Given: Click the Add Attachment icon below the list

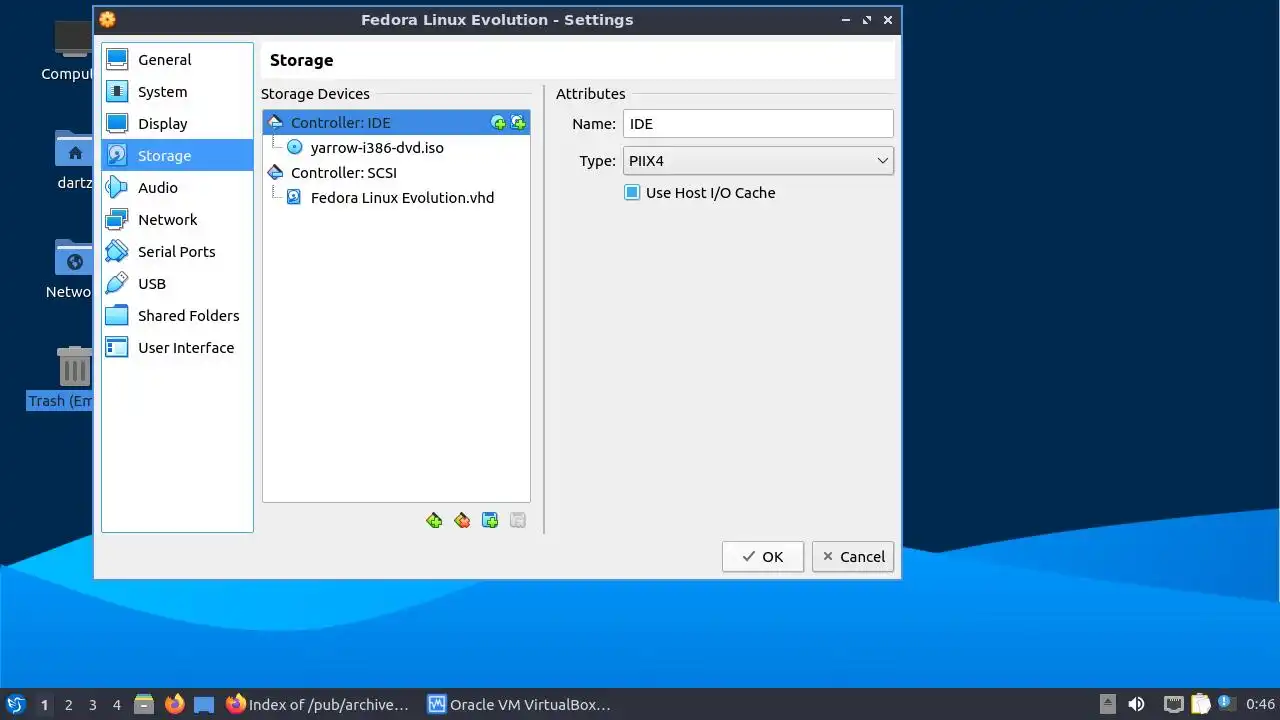Looking at the screenshot, I should click(490, 521).
